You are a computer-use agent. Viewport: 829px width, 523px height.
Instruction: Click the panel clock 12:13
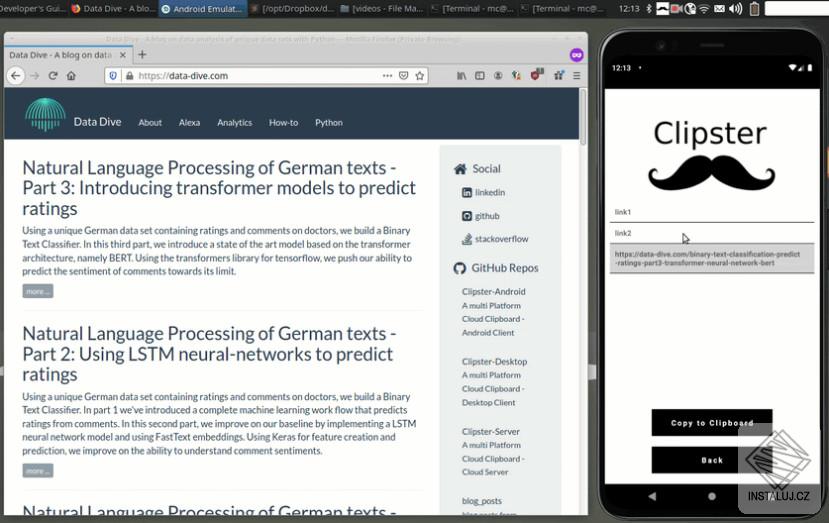tap(629, 8)
